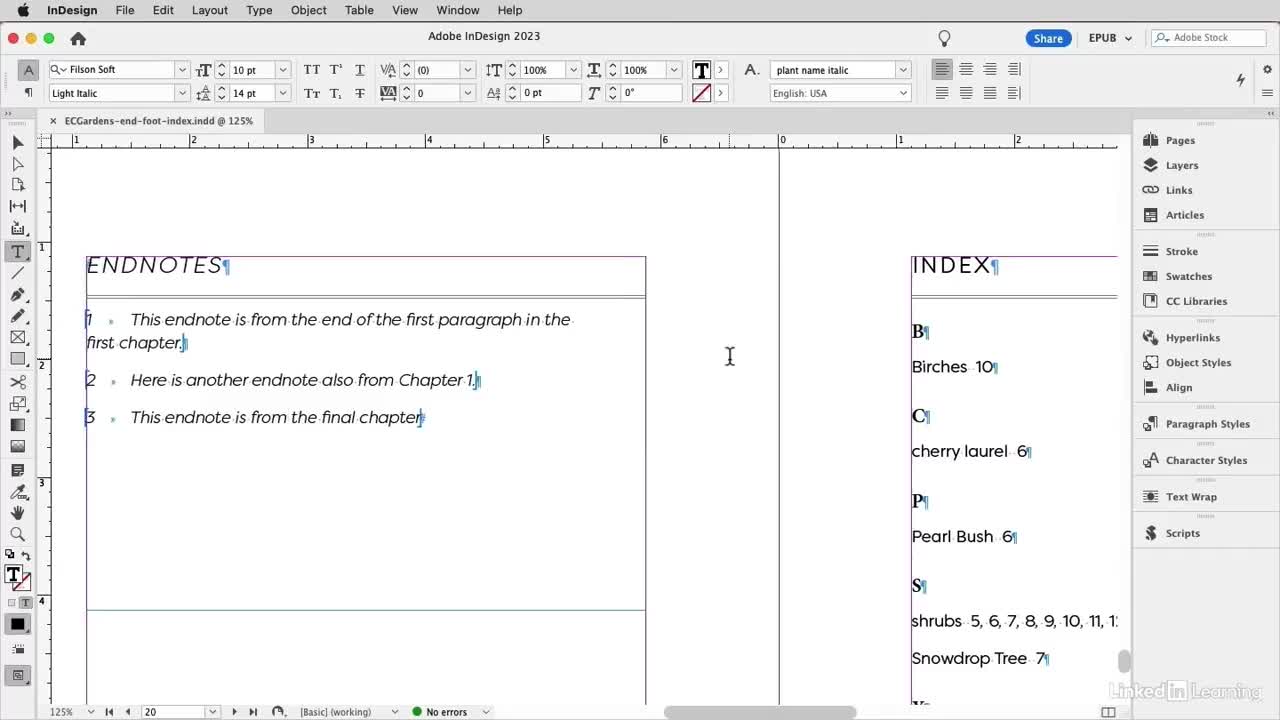Image resolution: width=1280 pixels, height=720 pixels.
Task: Open the File menu
Action: tap(125, 10)
